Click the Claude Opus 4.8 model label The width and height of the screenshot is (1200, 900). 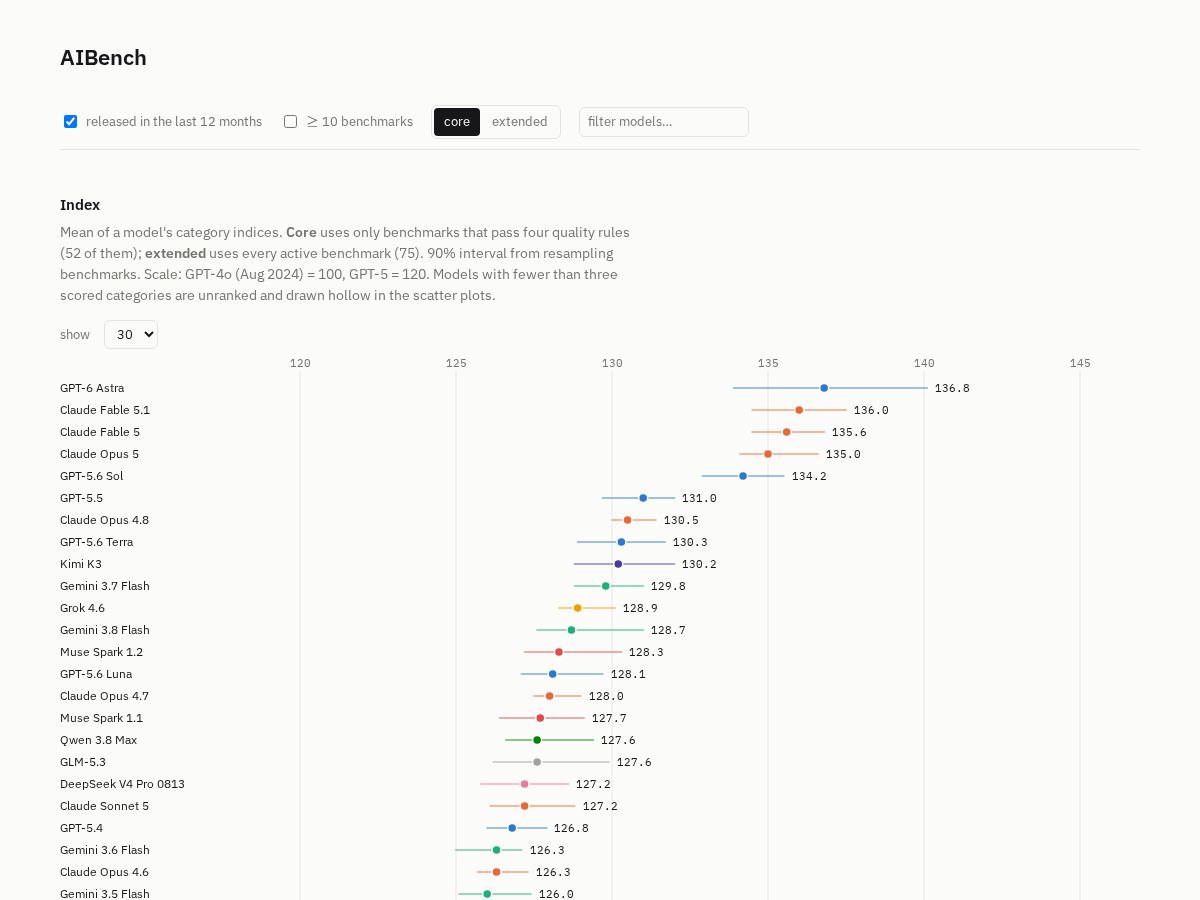coord(105,520)
